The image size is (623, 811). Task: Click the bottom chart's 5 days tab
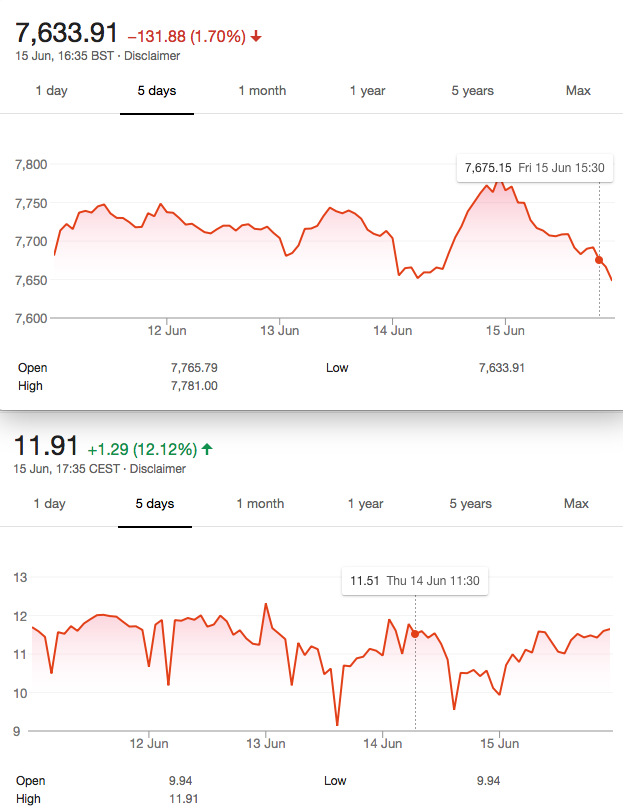[x=155, y=503]
